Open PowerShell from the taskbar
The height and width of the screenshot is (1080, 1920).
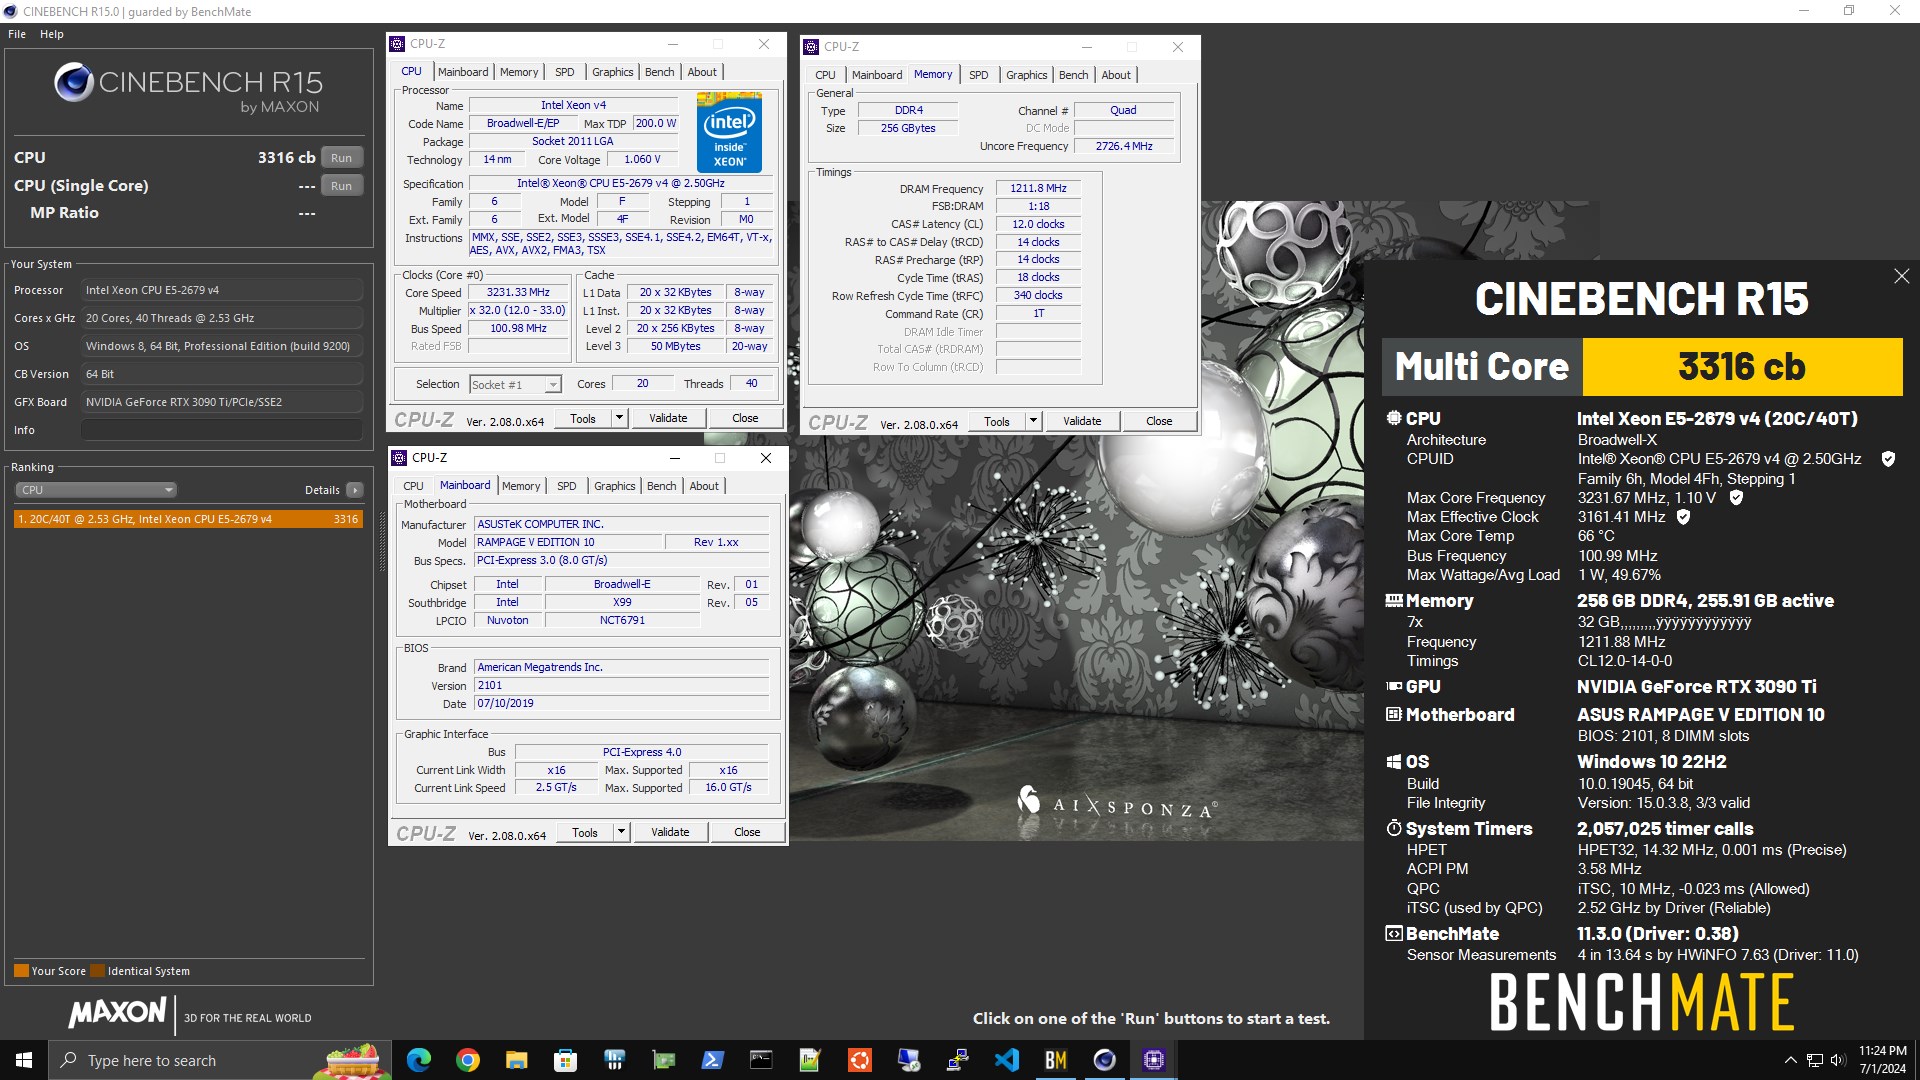pyautogui.click(x=712, y=1060)
